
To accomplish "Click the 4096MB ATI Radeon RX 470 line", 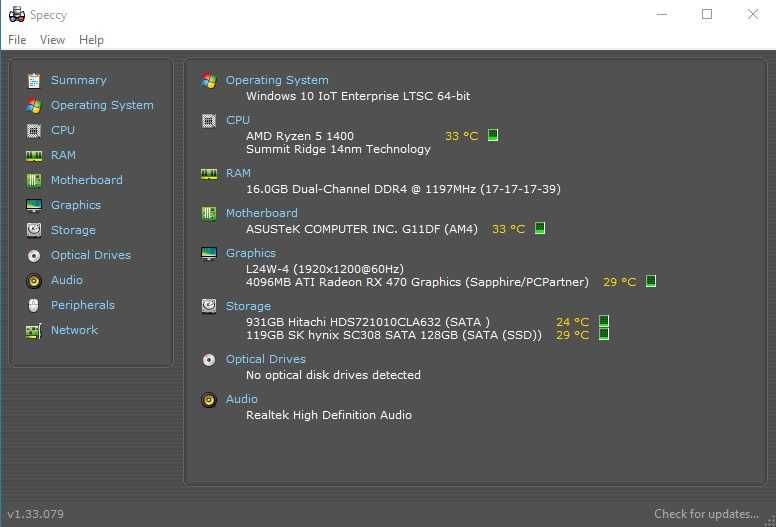I will [418, 282].
